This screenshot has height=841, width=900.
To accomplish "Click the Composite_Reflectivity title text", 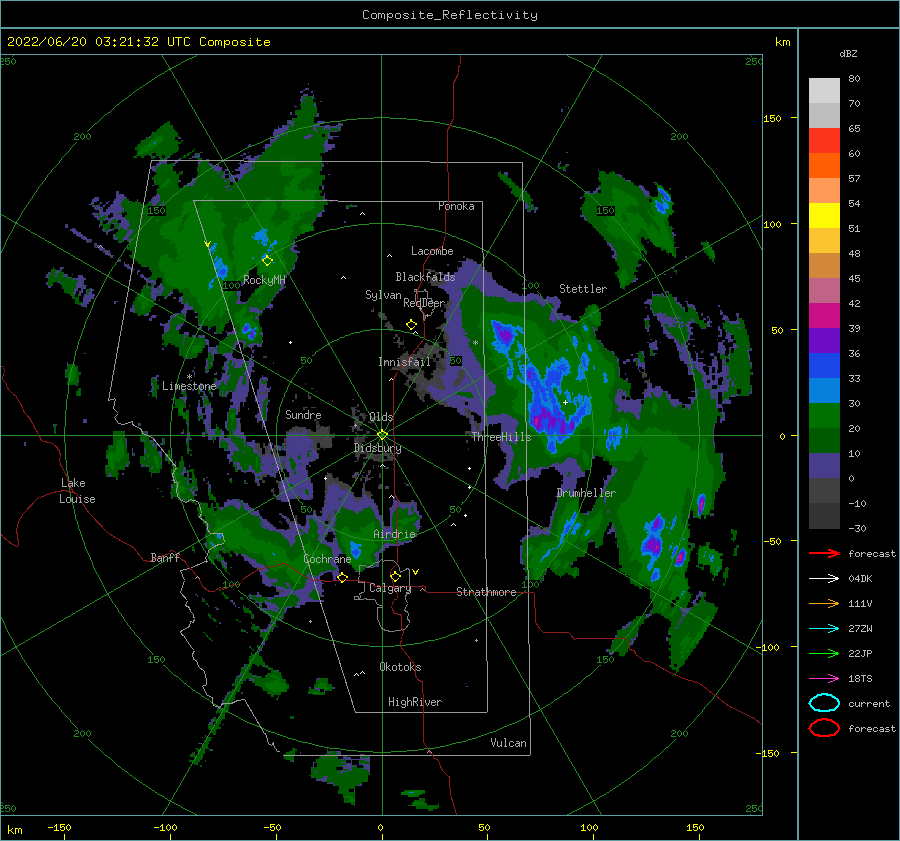I will click(x=450, y=15).
